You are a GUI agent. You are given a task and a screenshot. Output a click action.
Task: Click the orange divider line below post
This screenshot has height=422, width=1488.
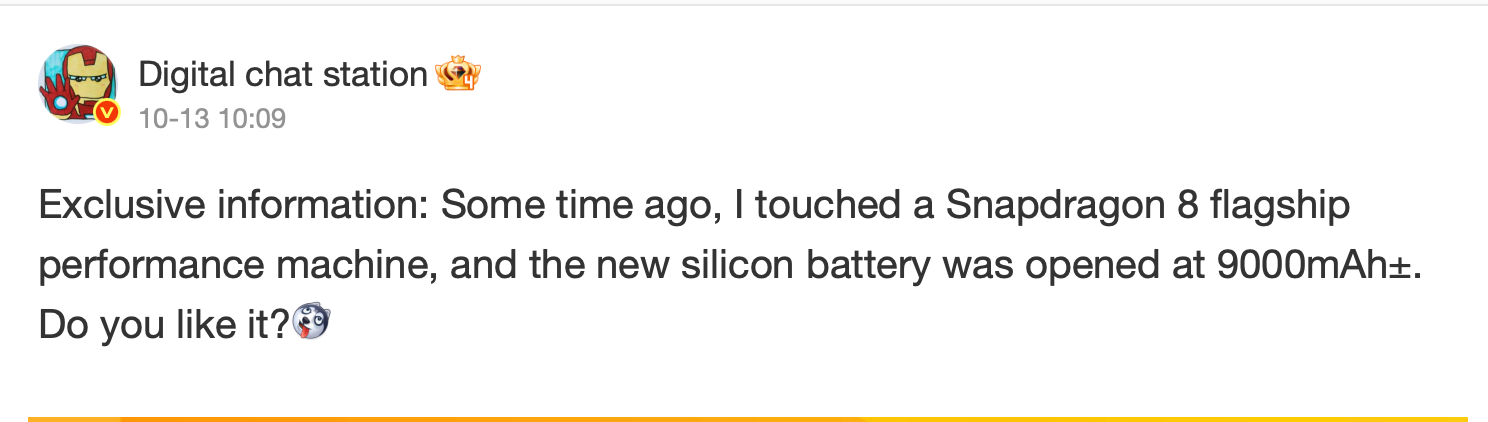[x=746, y=418]
